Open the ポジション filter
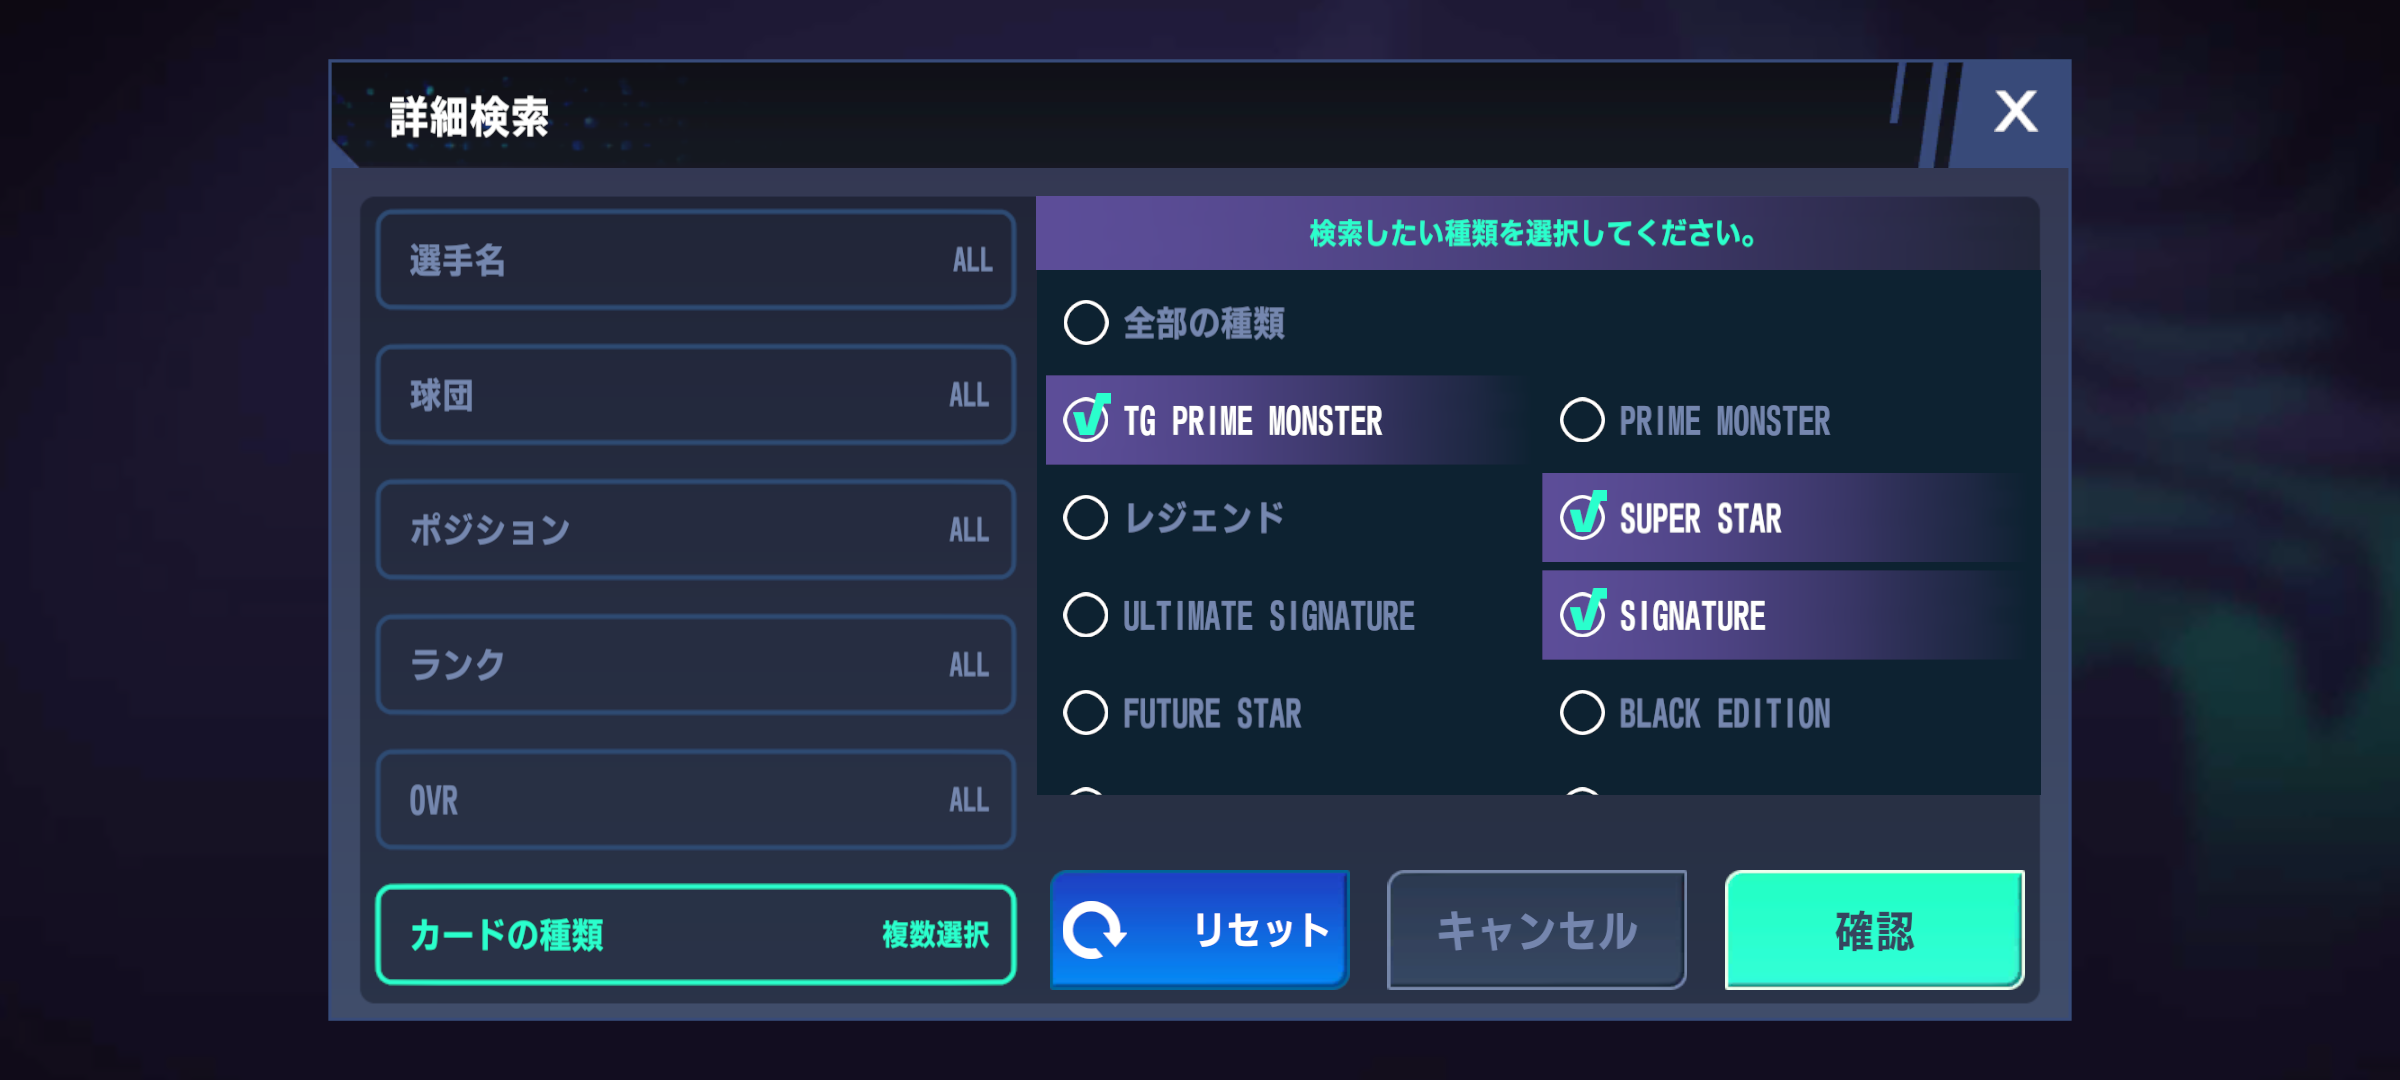Viewport: 2400px width, 1080px height. coord(696,530)
